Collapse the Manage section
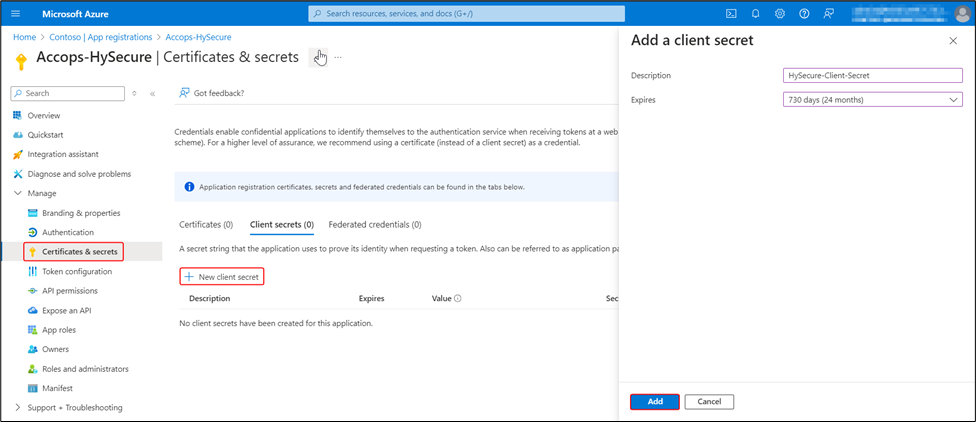This screenshot has width=976, height=422. click(18, 193)
